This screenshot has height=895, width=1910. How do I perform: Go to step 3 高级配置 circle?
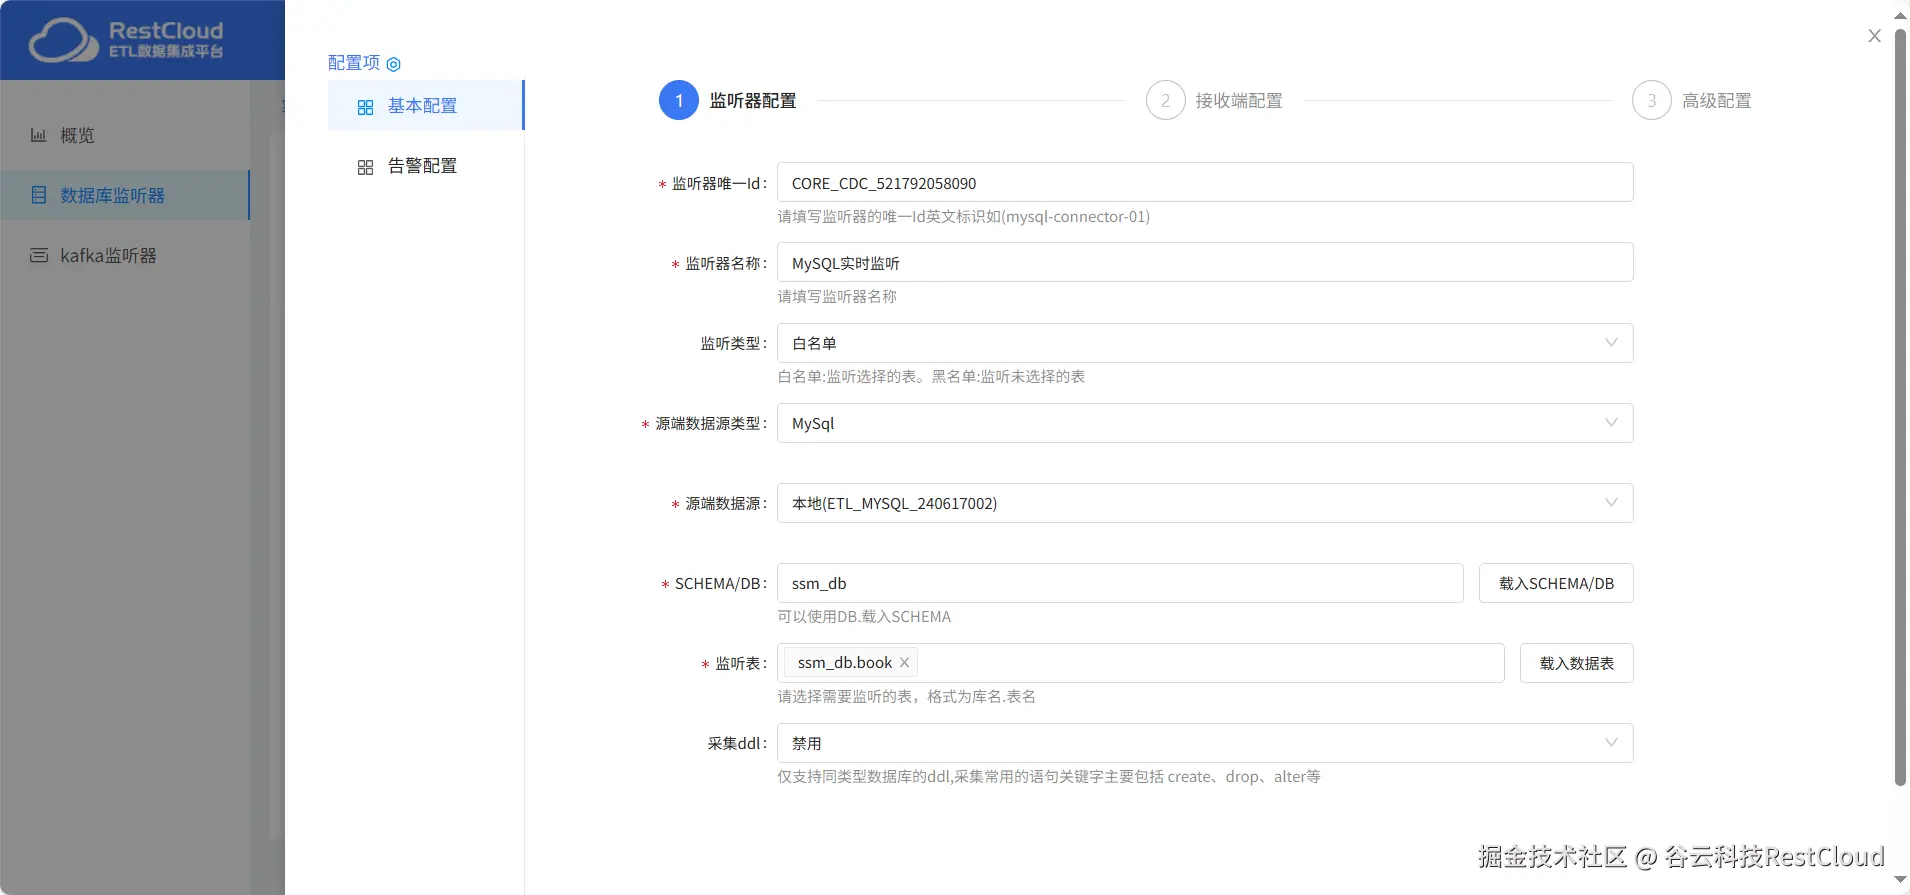point(1651,100)
